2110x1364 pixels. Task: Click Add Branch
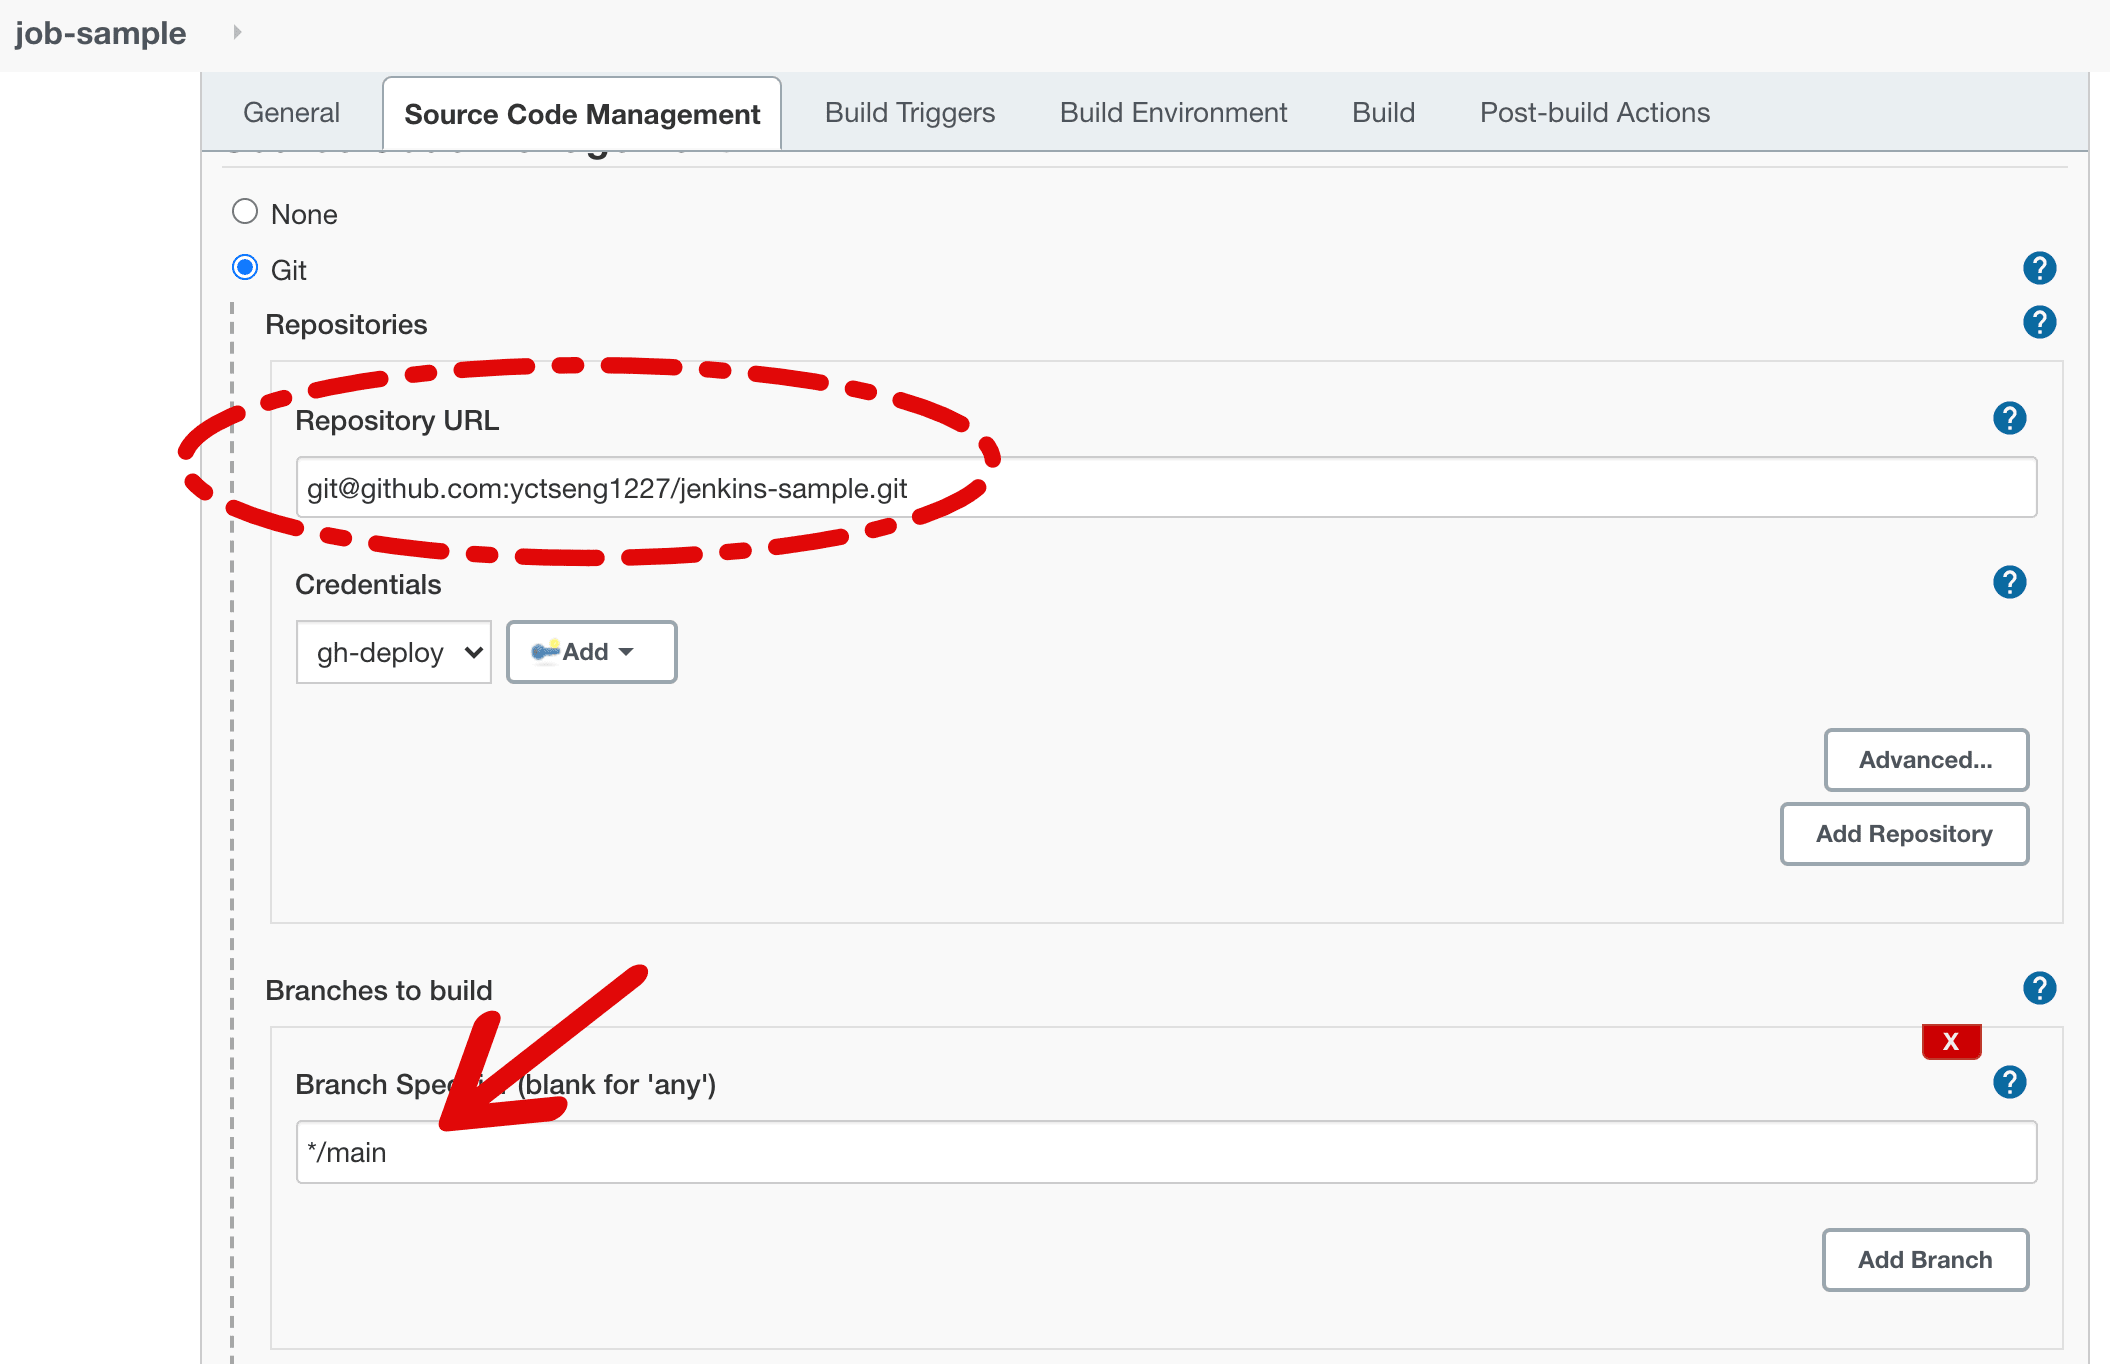point(1924,1260)
